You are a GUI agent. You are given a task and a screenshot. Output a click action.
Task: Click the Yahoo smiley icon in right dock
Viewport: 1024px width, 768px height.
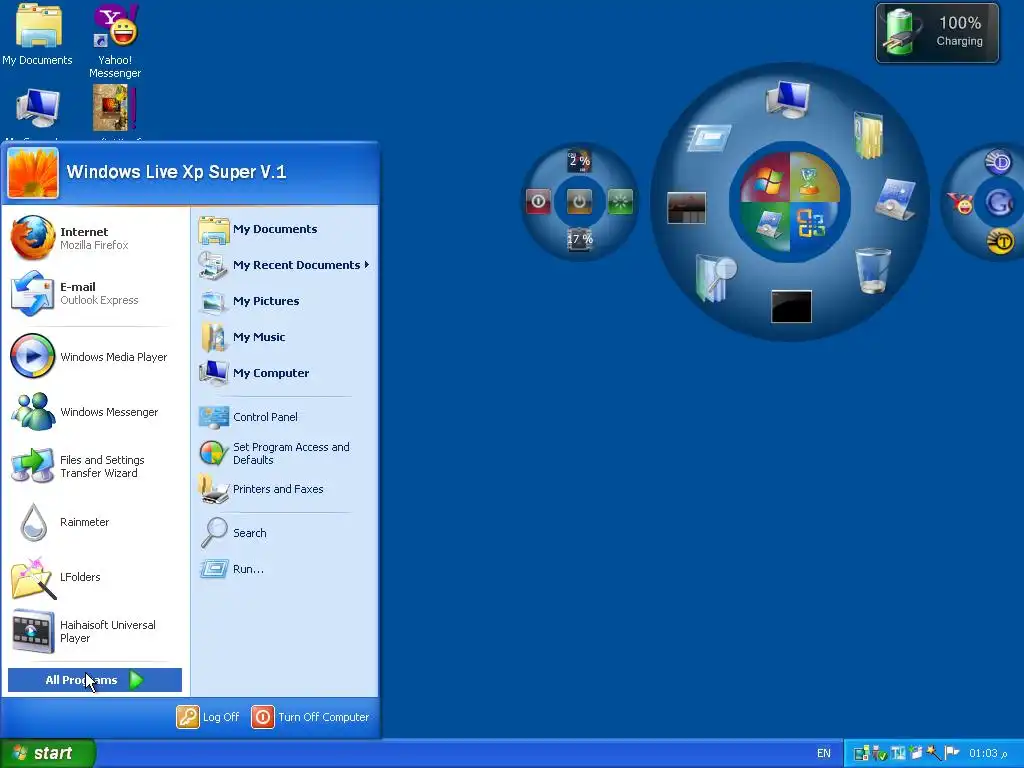[x=960, y=204]
